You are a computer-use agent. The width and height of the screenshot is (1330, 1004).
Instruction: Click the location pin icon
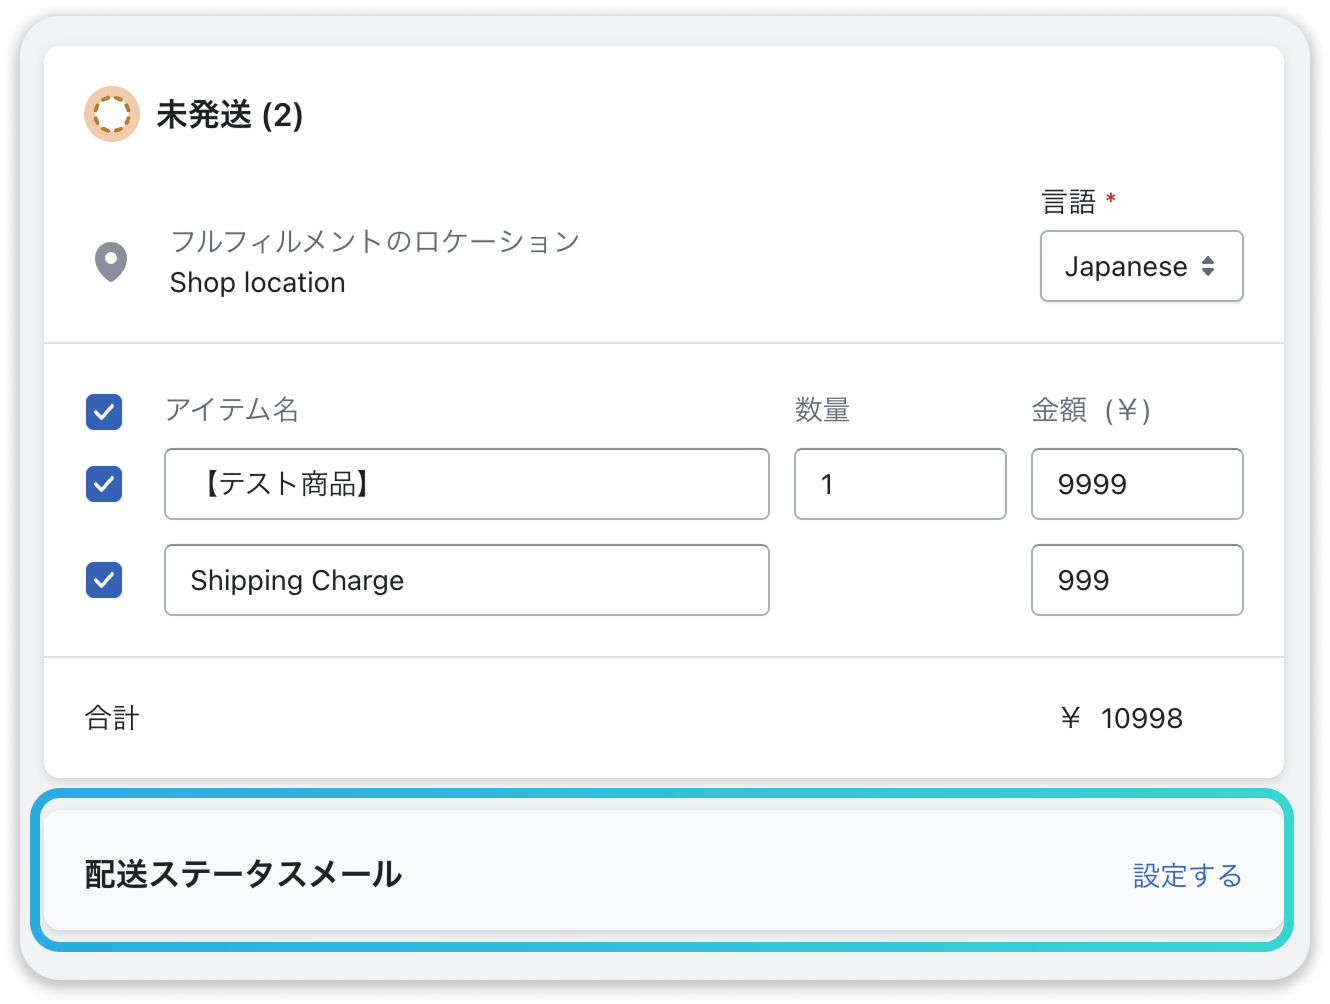point(111,262)
